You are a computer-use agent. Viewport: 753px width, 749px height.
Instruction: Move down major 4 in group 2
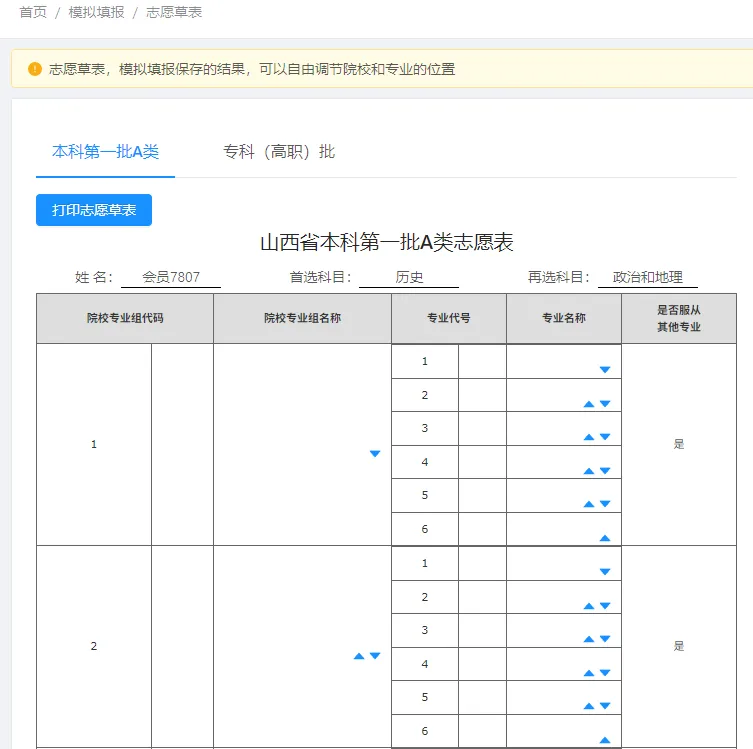(x=605, y=673)
